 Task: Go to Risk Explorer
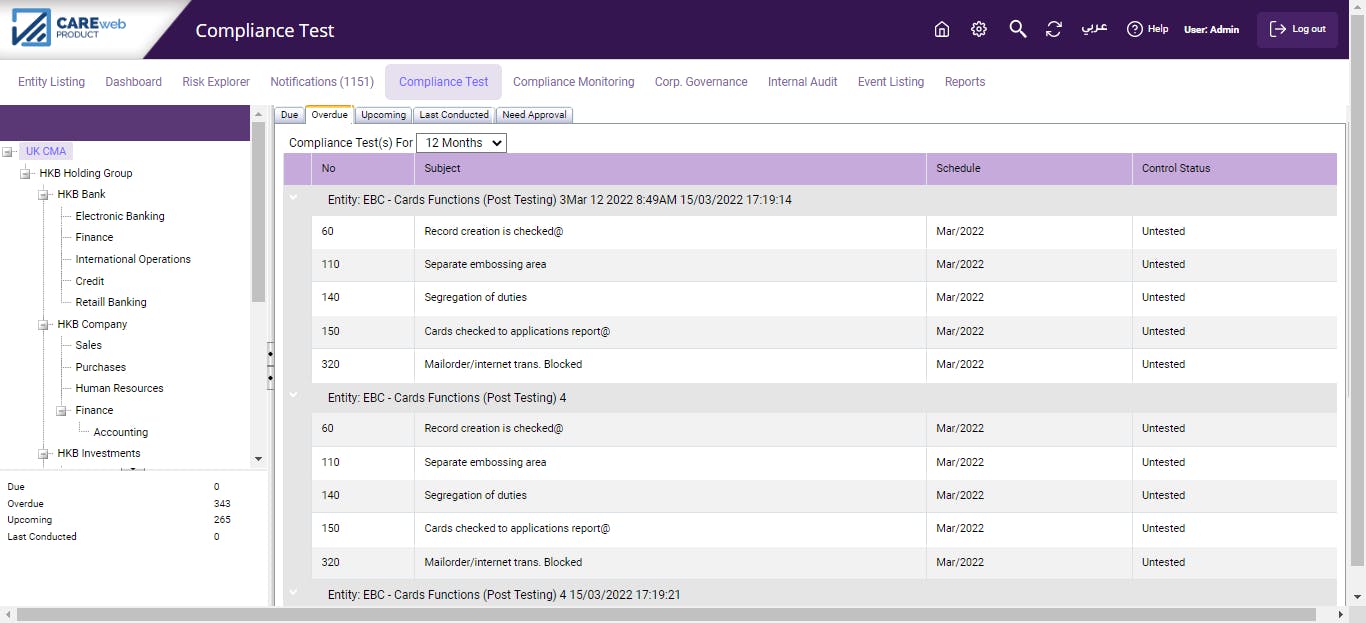[x=216, y=82]
